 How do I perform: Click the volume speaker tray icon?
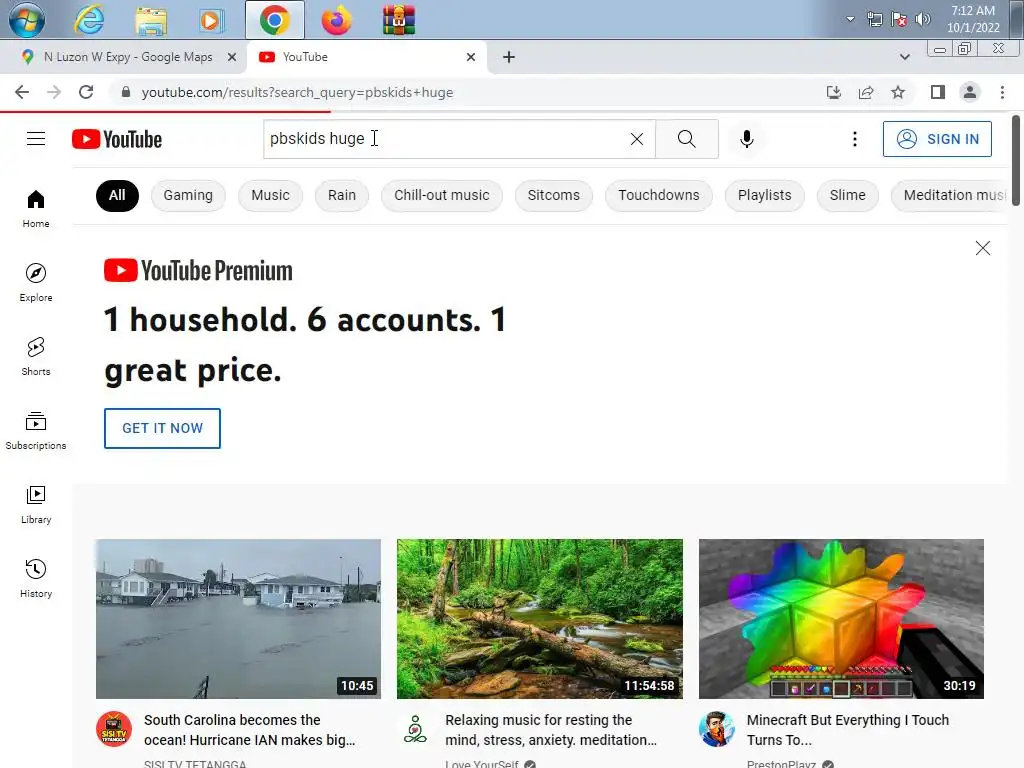pos(923,20)
